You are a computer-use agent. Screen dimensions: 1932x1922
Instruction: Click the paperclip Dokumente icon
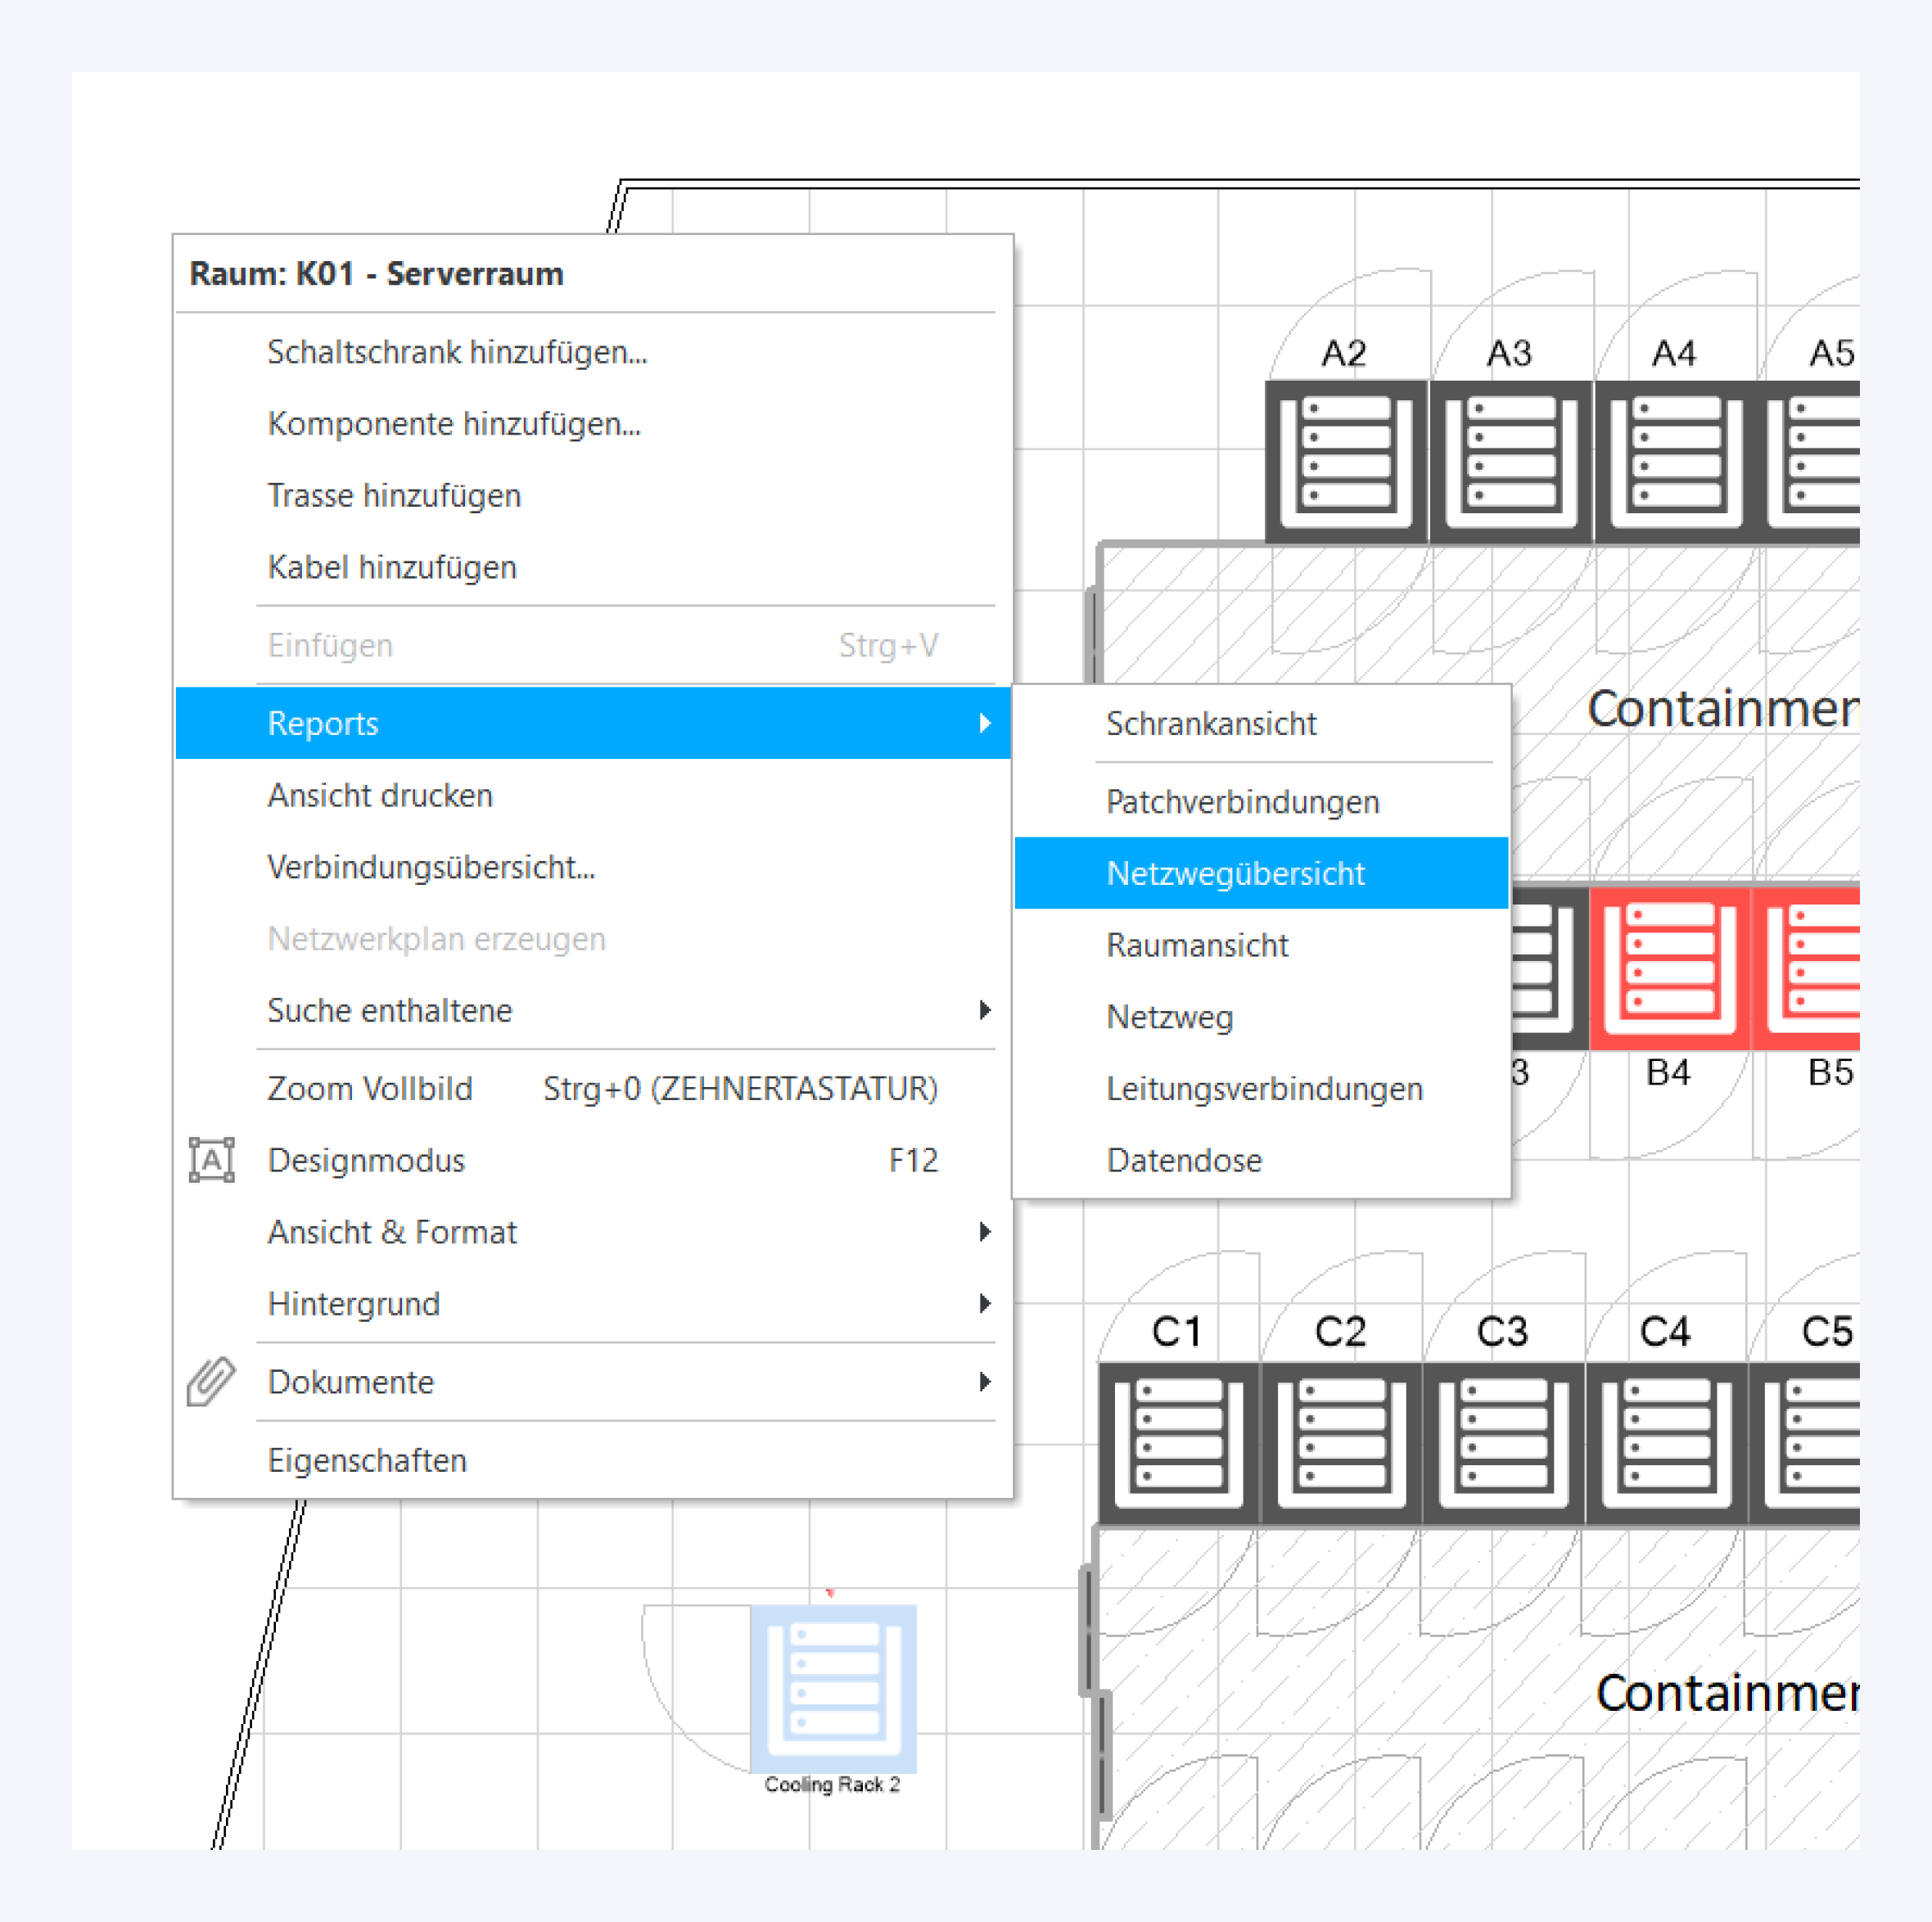pyautogui.click(x=211, y=1382)
